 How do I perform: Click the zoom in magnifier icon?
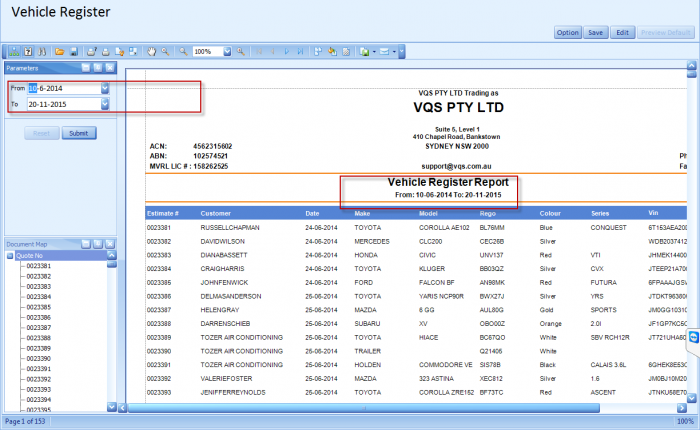(x=241, y=52)
